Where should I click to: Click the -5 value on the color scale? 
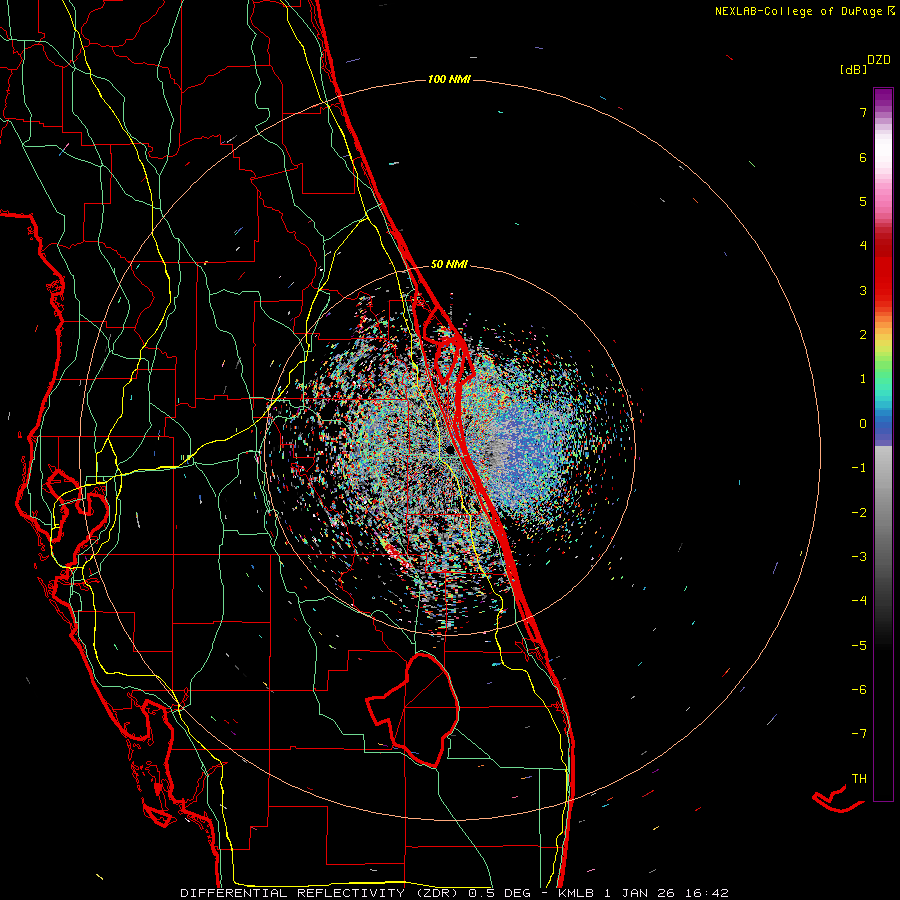(859, 646)
